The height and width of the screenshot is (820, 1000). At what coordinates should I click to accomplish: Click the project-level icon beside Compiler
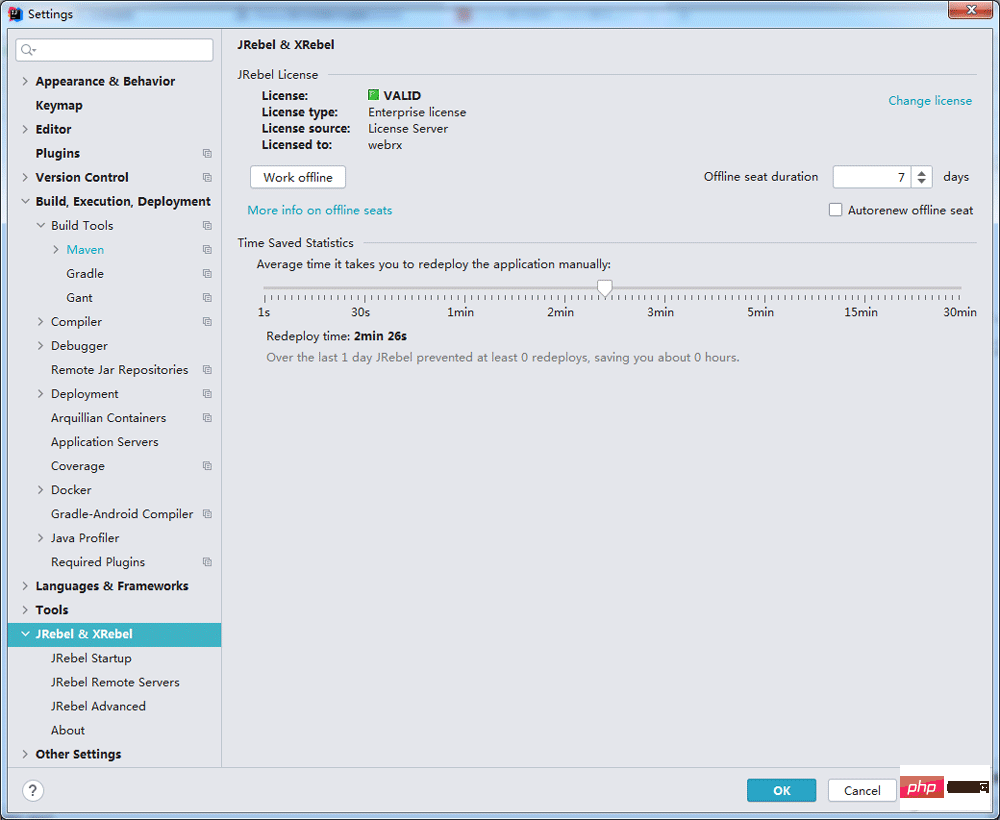(x=207, y=322)
